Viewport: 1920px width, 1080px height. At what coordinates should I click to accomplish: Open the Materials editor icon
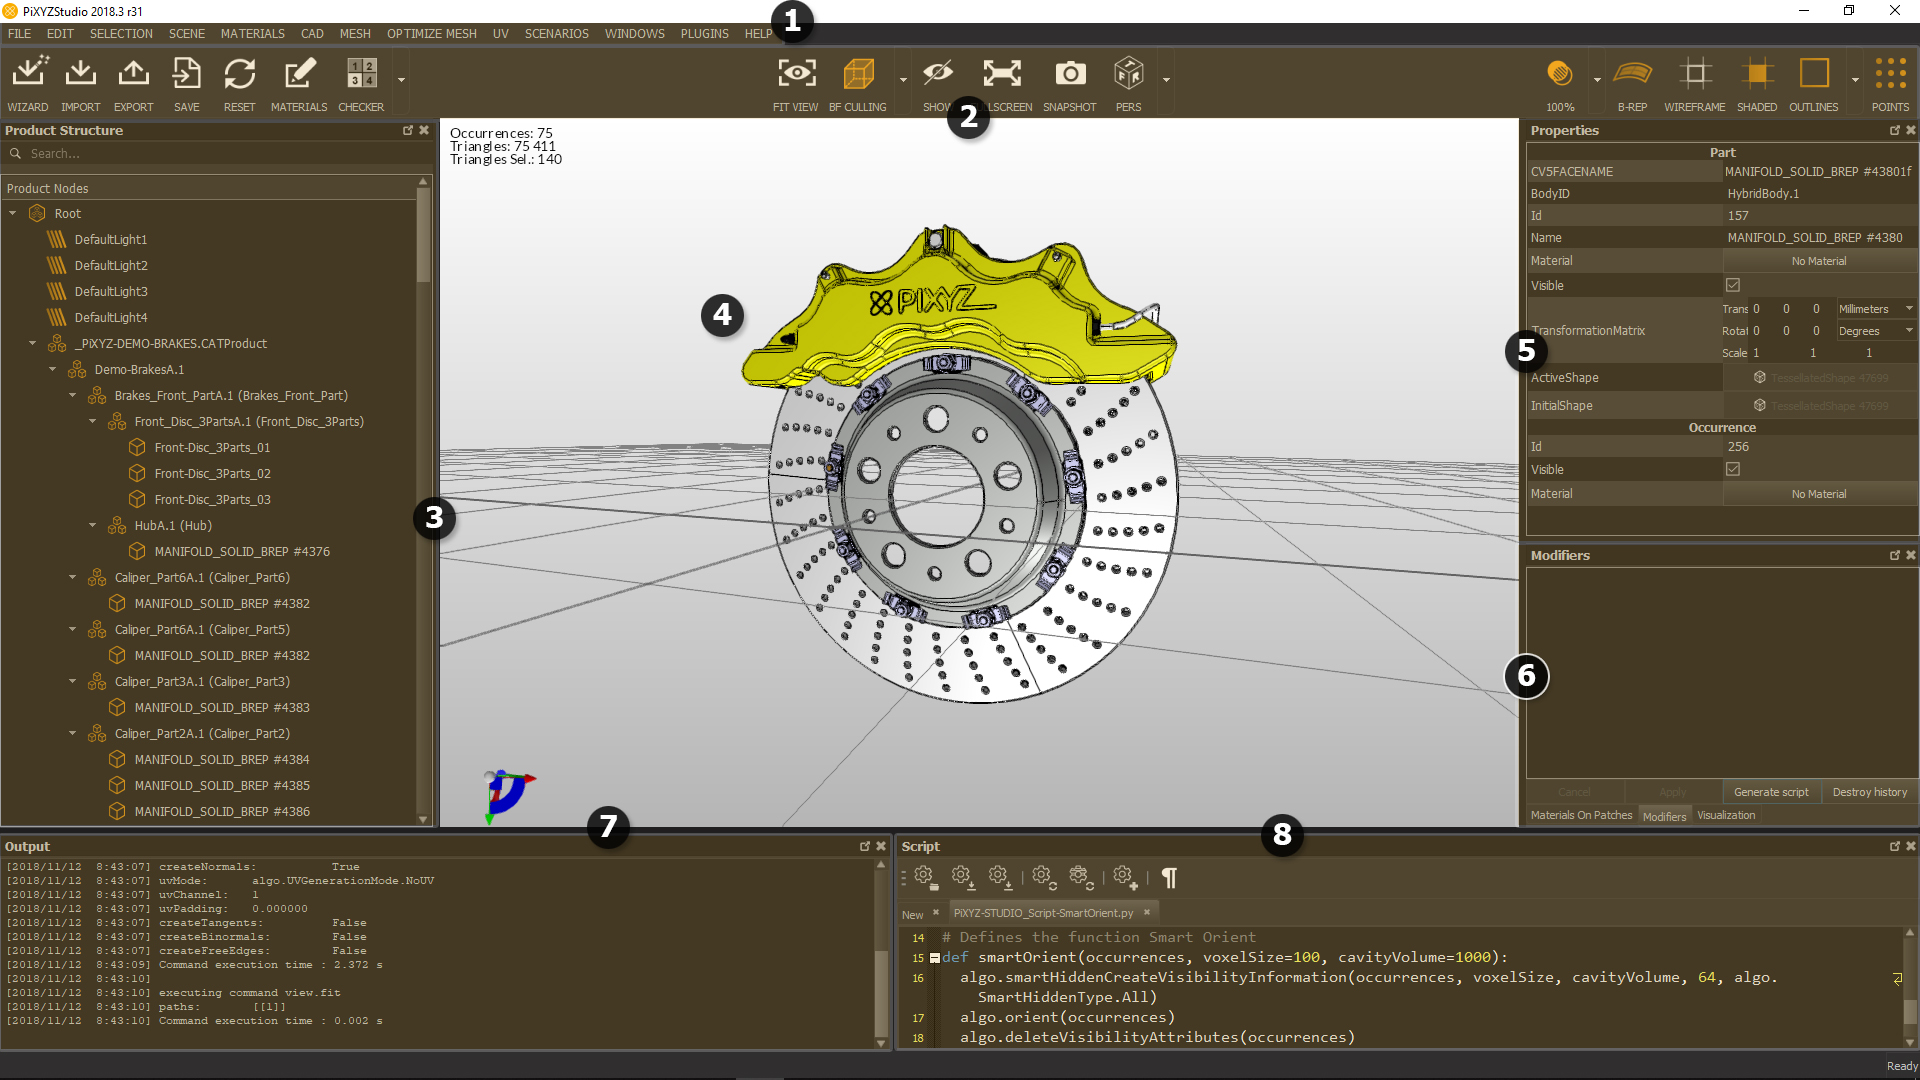(x=299, y=74)
